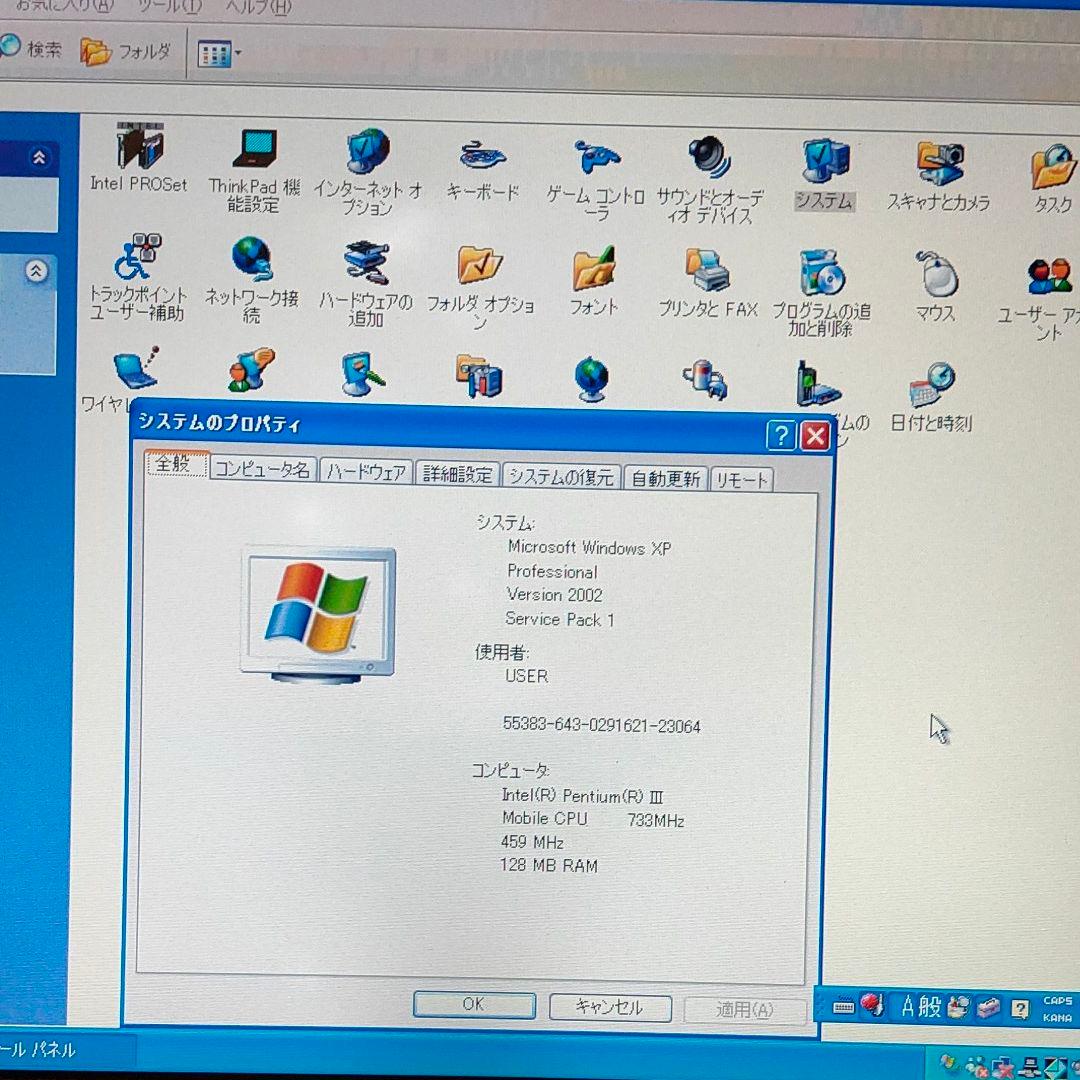Open サウンドとオーディオ デバイス icon
The image size is (1080, 1080).
707,160
